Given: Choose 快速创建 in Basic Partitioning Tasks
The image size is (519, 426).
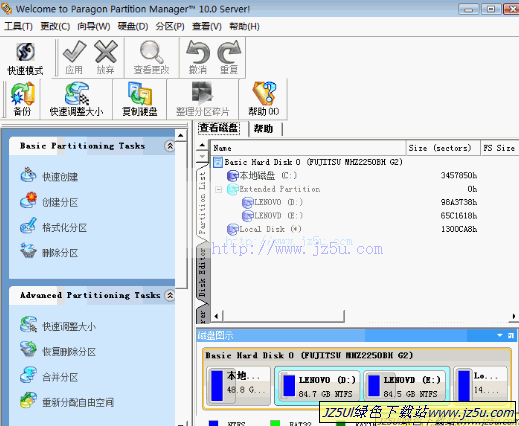Looking at the screenshot, I should click(49, 176).
